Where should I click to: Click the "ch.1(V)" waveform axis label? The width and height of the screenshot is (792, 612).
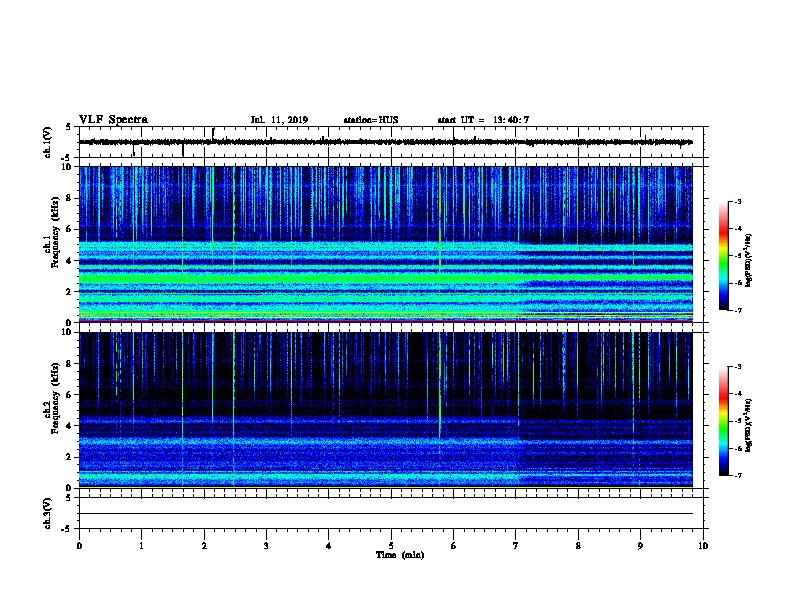click(47, 142)
